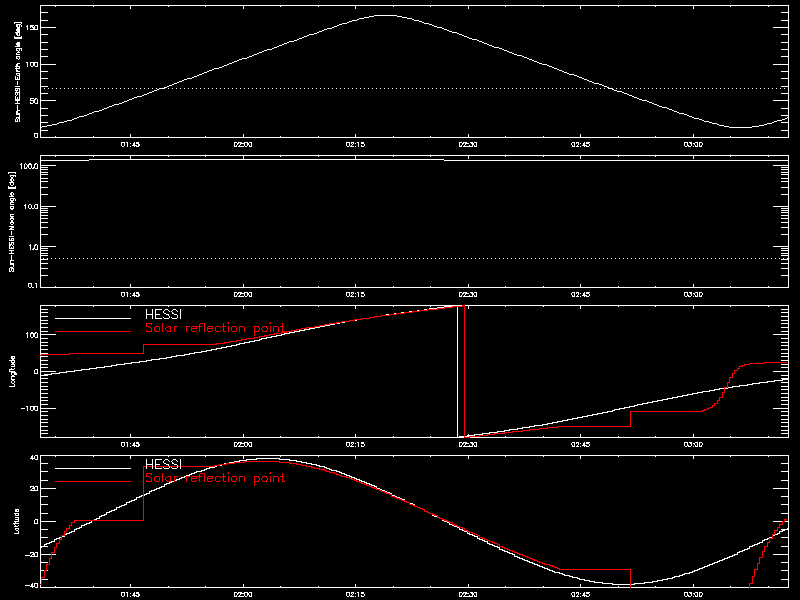Click the 100.0 tick label on Noon angle plot
The image size is (800, 600).
point(29,166)
